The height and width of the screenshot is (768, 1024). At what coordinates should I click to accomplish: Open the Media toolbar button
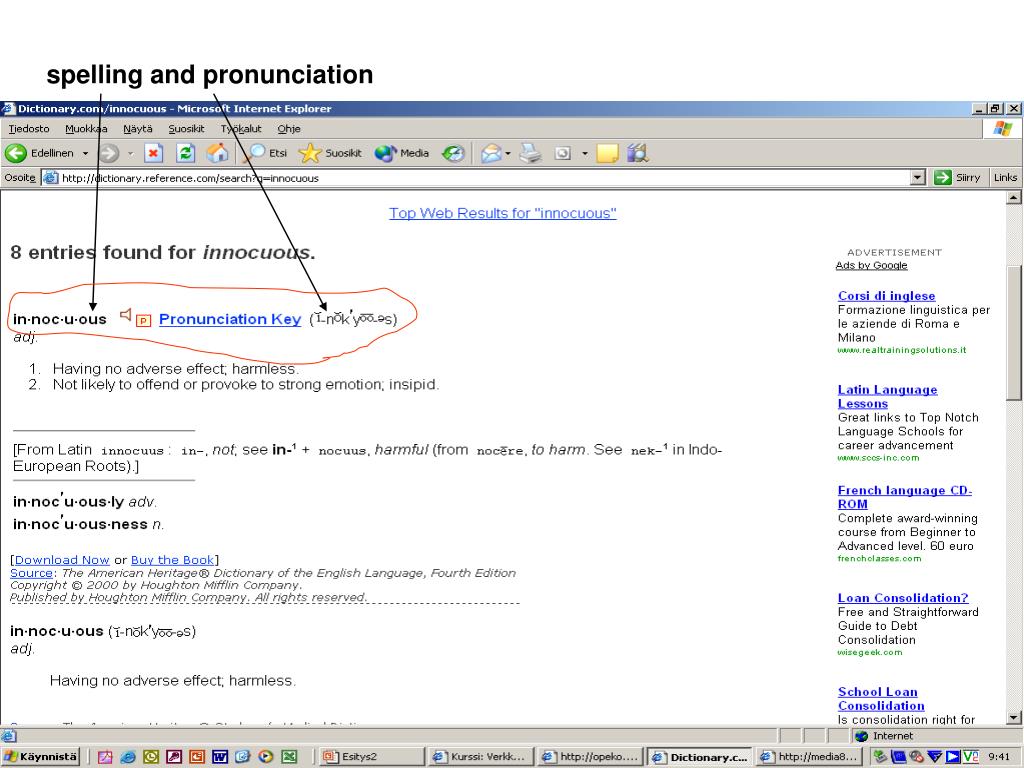coord(402,153)
